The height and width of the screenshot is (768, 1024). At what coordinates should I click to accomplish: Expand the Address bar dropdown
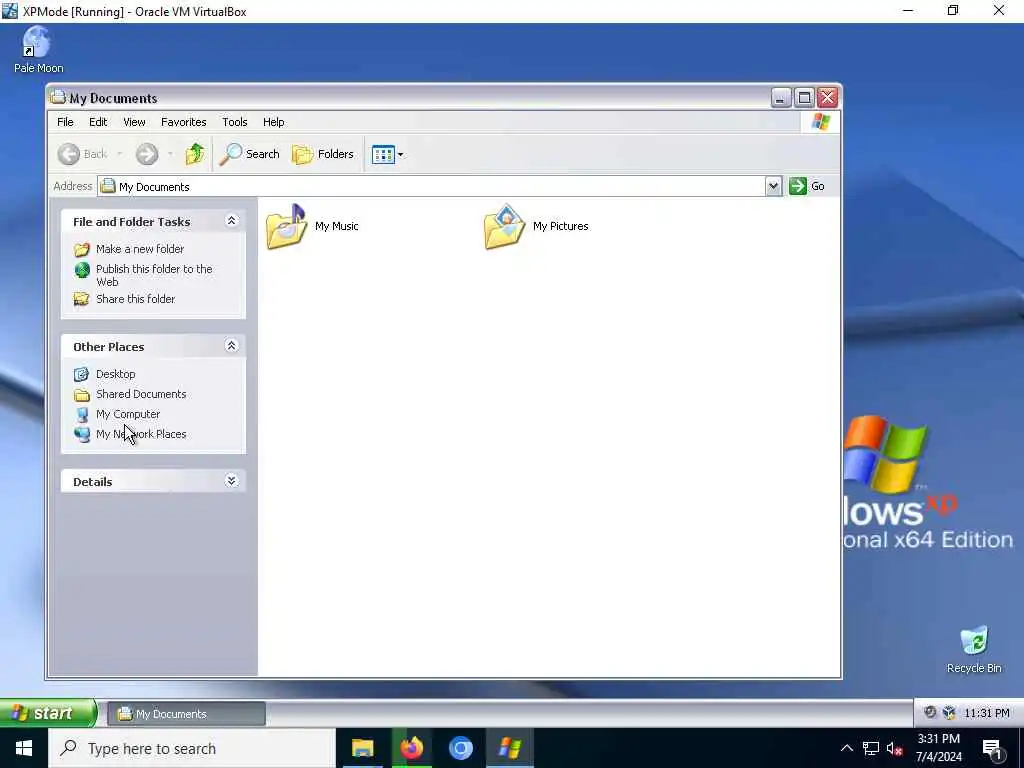pos(773,186)
